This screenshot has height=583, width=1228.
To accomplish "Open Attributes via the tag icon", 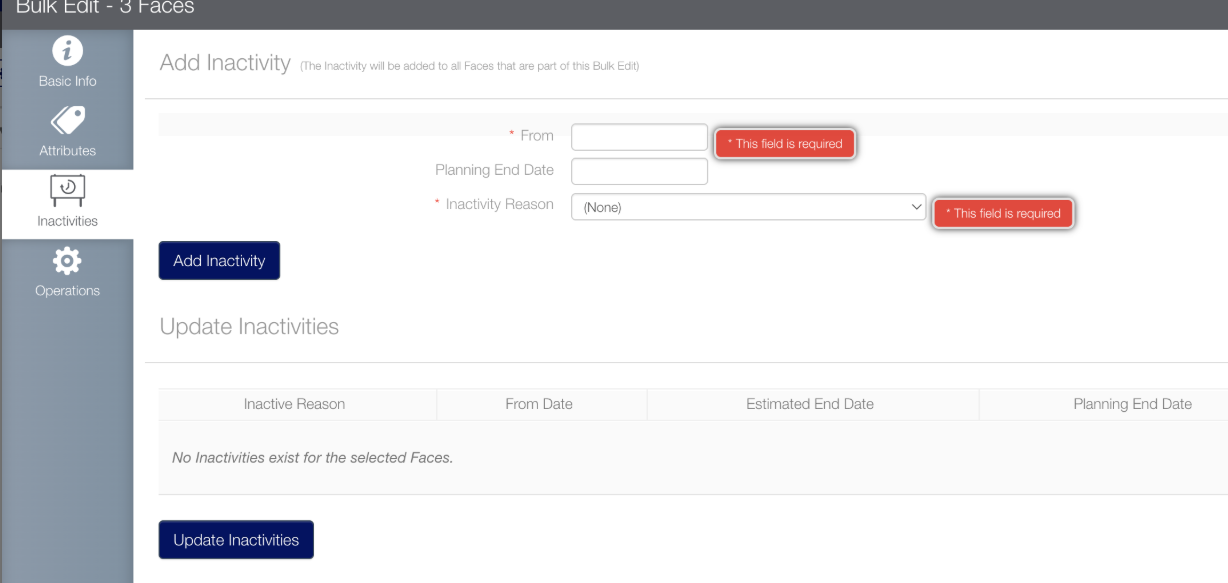I will click(67, 120).
